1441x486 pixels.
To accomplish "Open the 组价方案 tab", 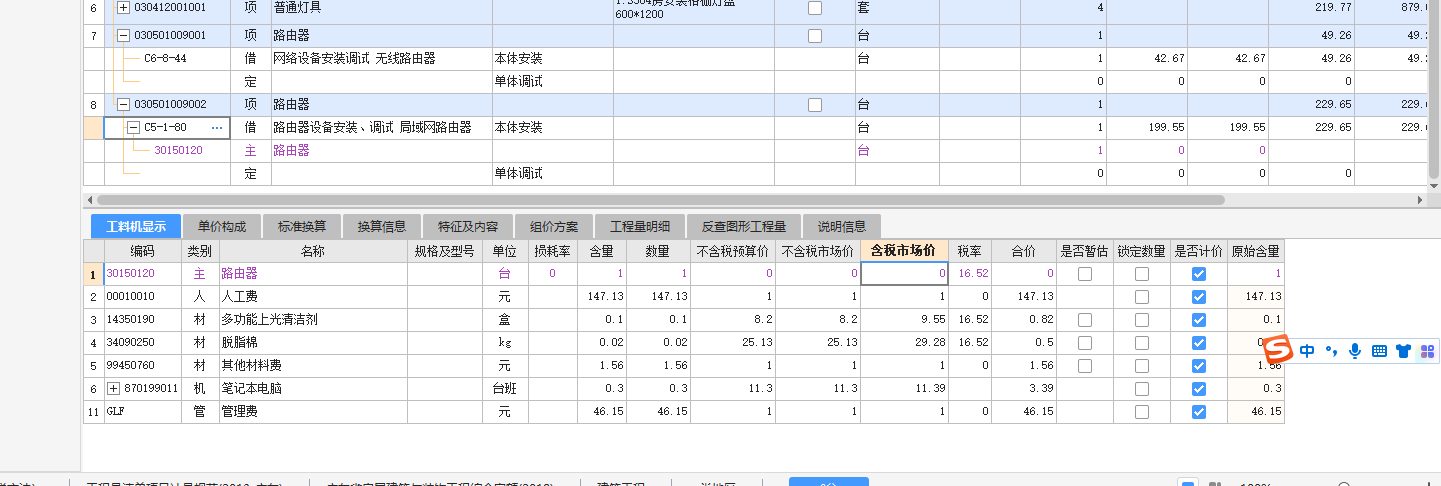I will pos(554,226).
